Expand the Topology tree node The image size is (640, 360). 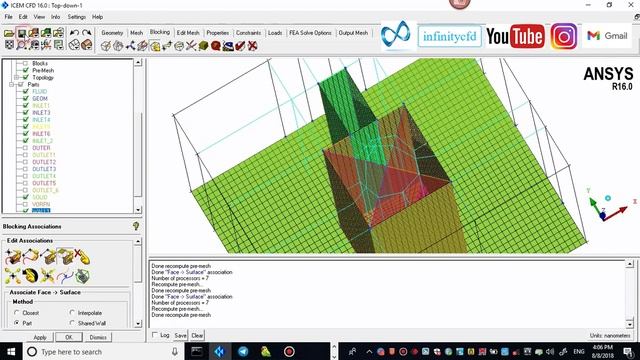17,77
